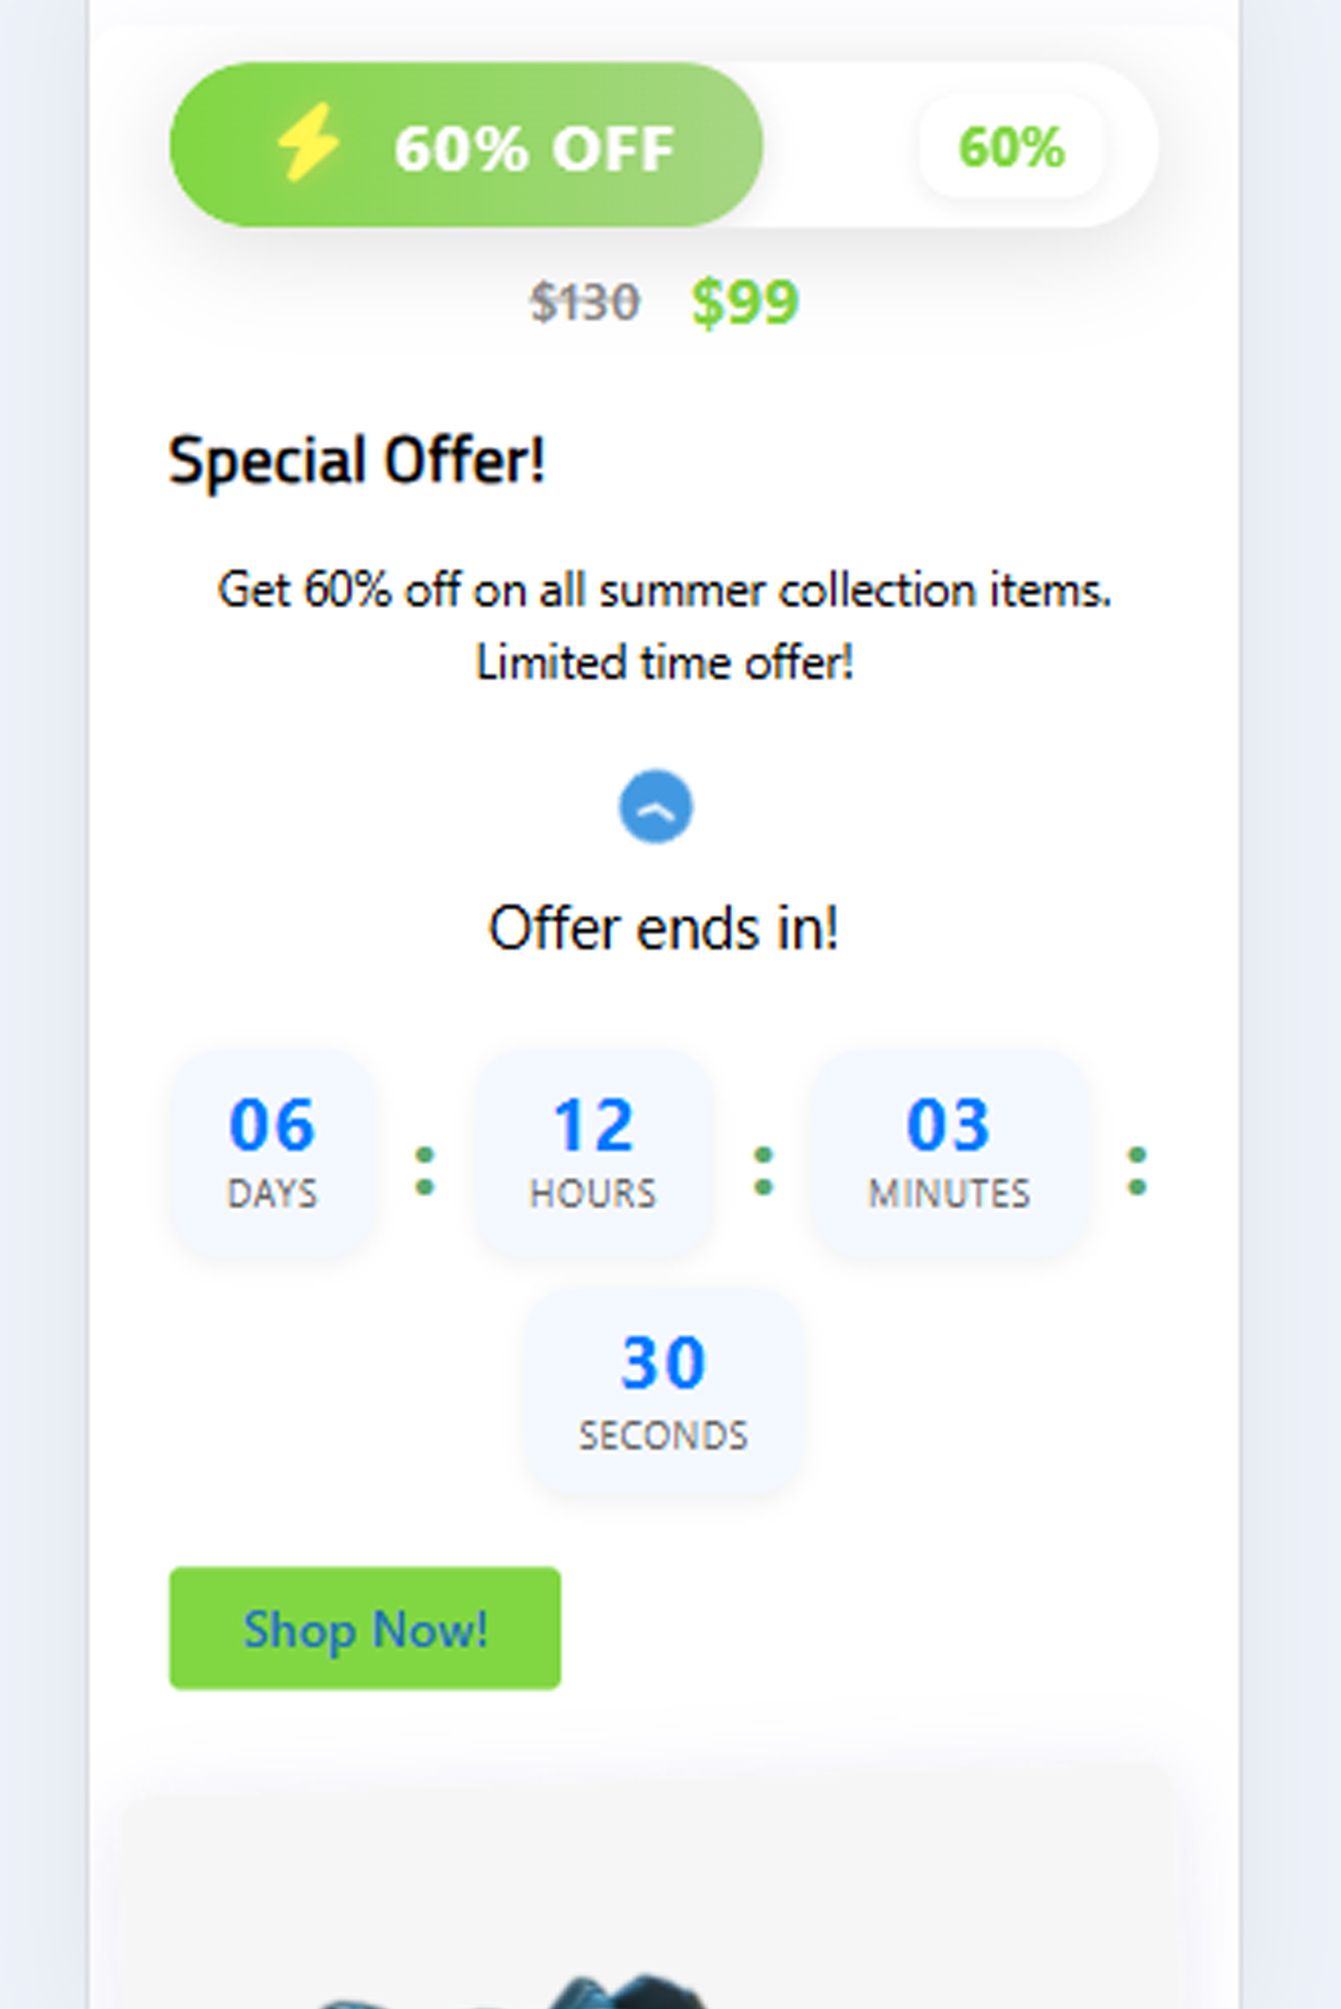Click the Limited time offer! text line
The height and width of the screenshot is (2009, 1341).
click(664, 662)
